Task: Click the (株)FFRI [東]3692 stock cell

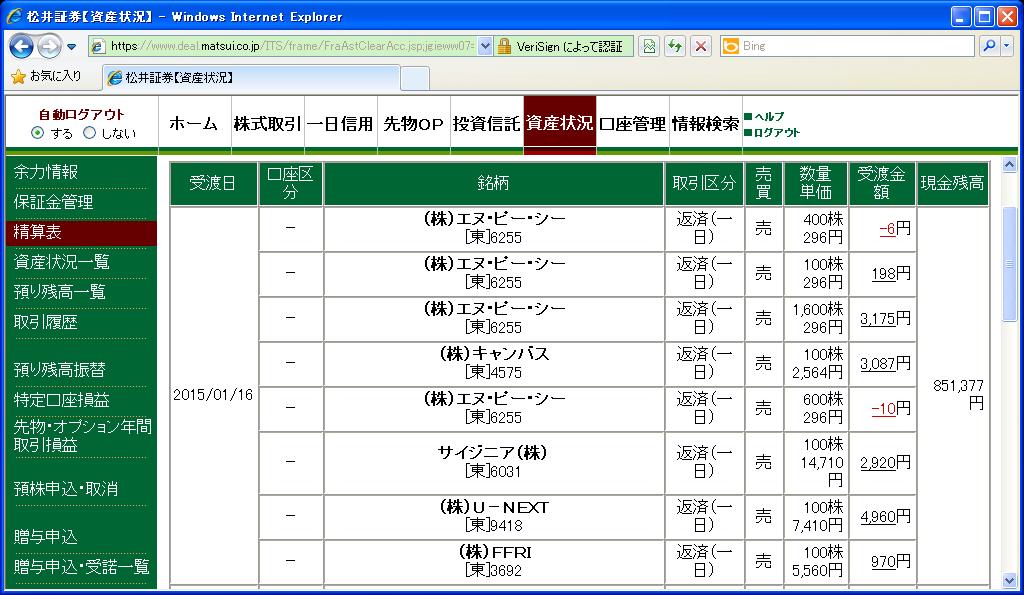Action: [494, 561]
